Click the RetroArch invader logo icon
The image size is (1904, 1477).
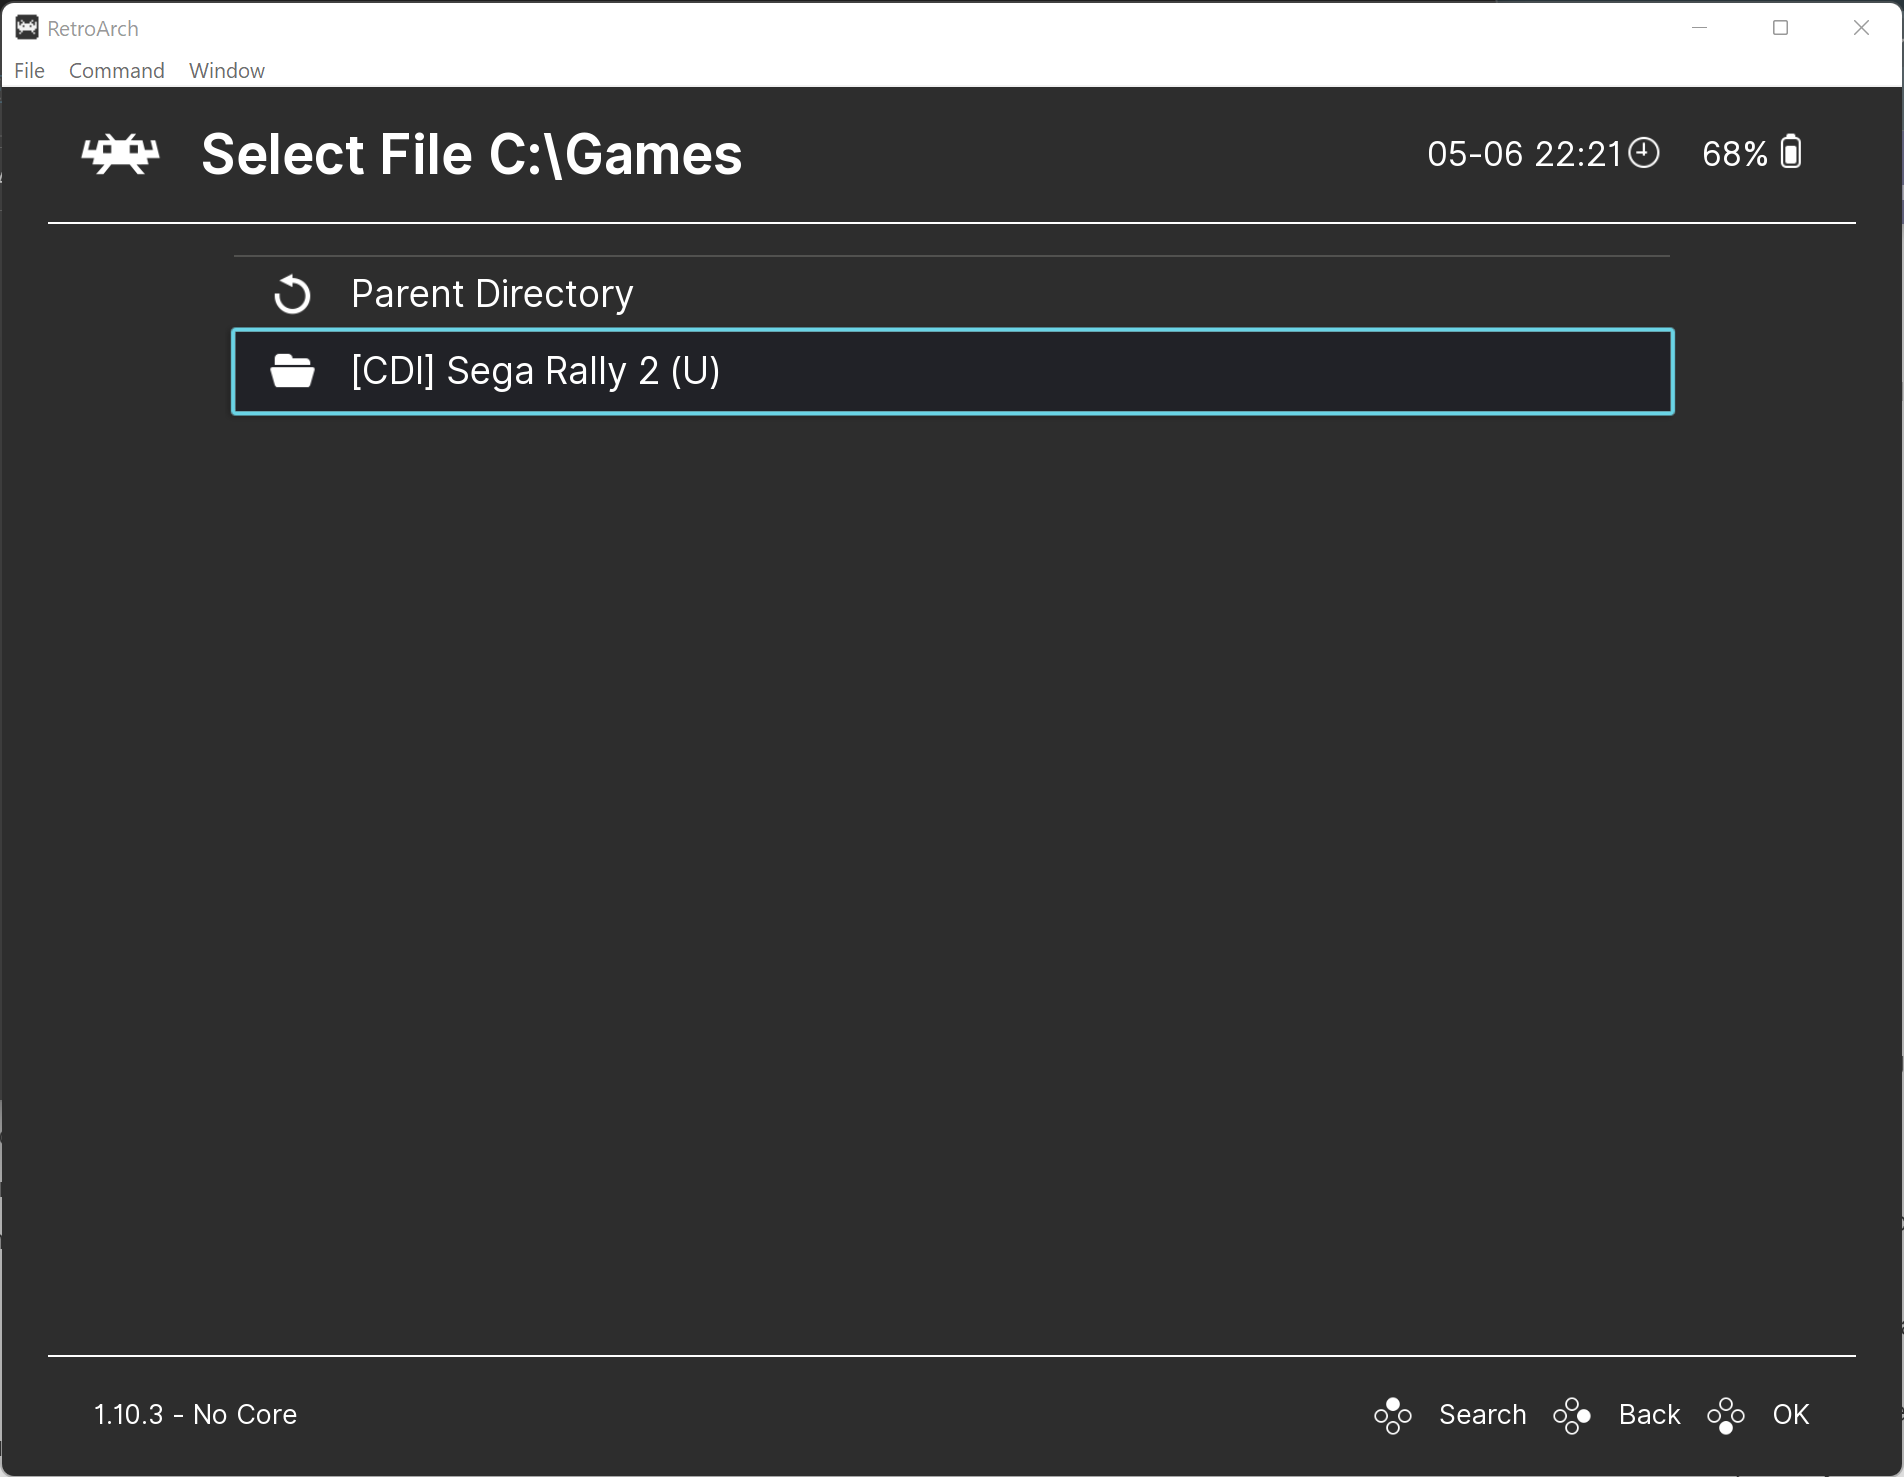click(x=120, y=154)
